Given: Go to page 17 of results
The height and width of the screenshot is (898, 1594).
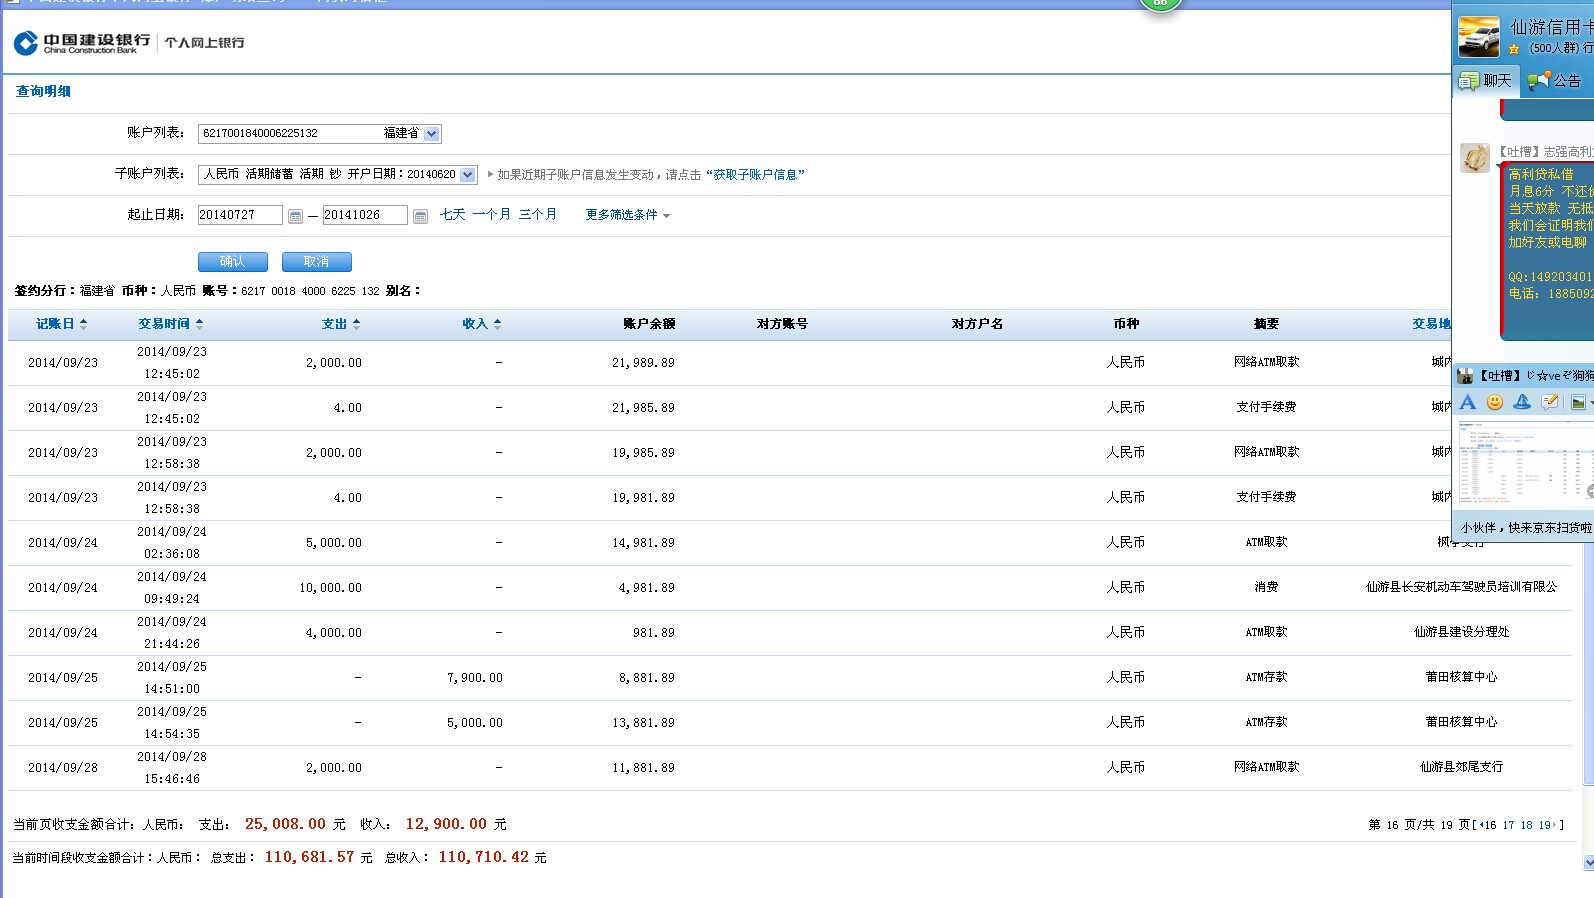Looking at the screenshot, I should (1508, 825).
